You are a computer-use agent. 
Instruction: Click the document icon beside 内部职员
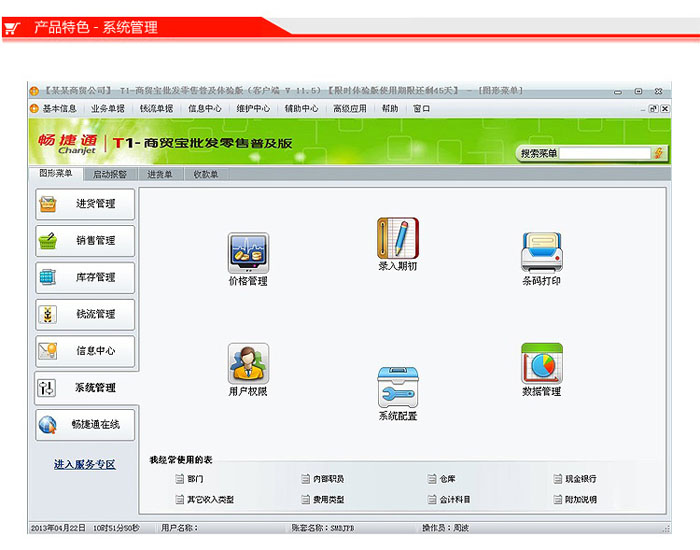point(305,479)
